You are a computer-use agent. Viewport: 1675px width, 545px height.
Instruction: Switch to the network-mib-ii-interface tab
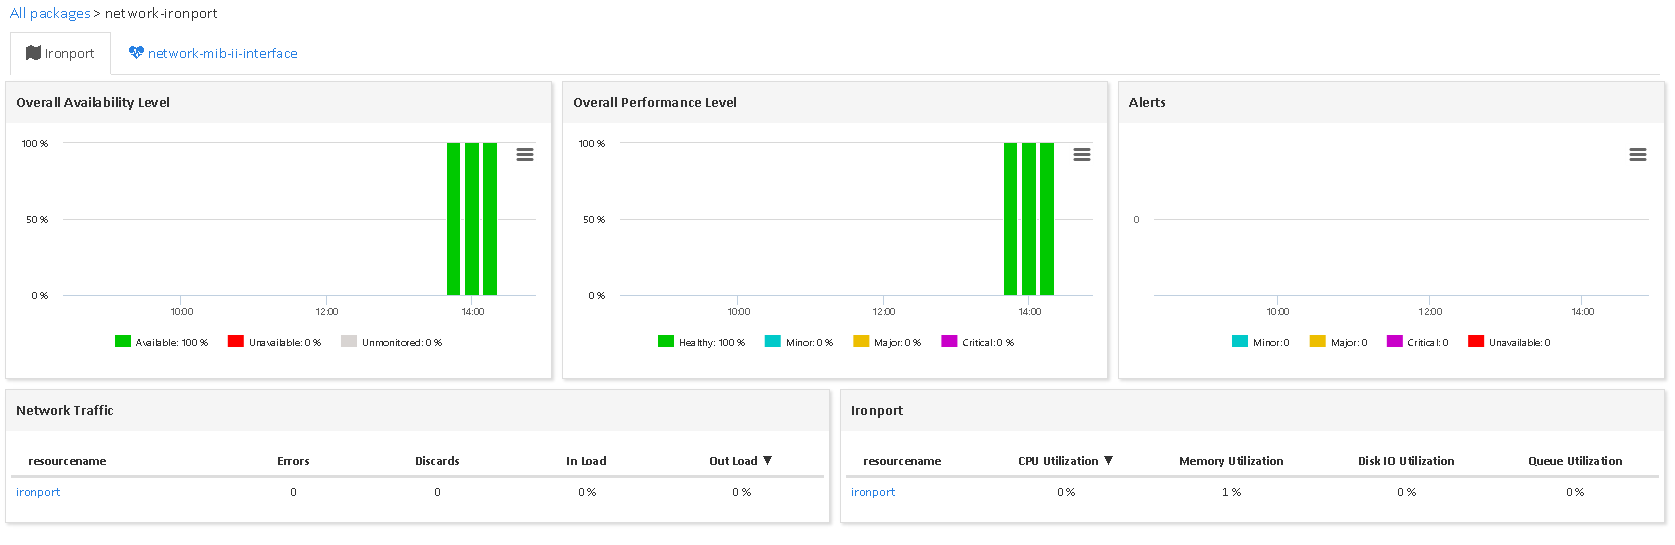[x=222, y=53]
